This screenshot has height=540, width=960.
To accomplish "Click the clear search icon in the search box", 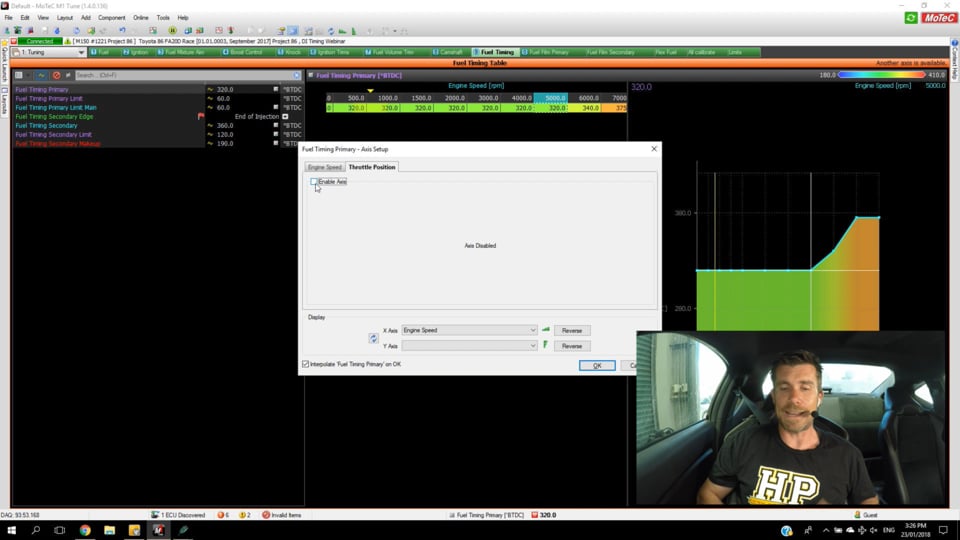I will 297,75.
